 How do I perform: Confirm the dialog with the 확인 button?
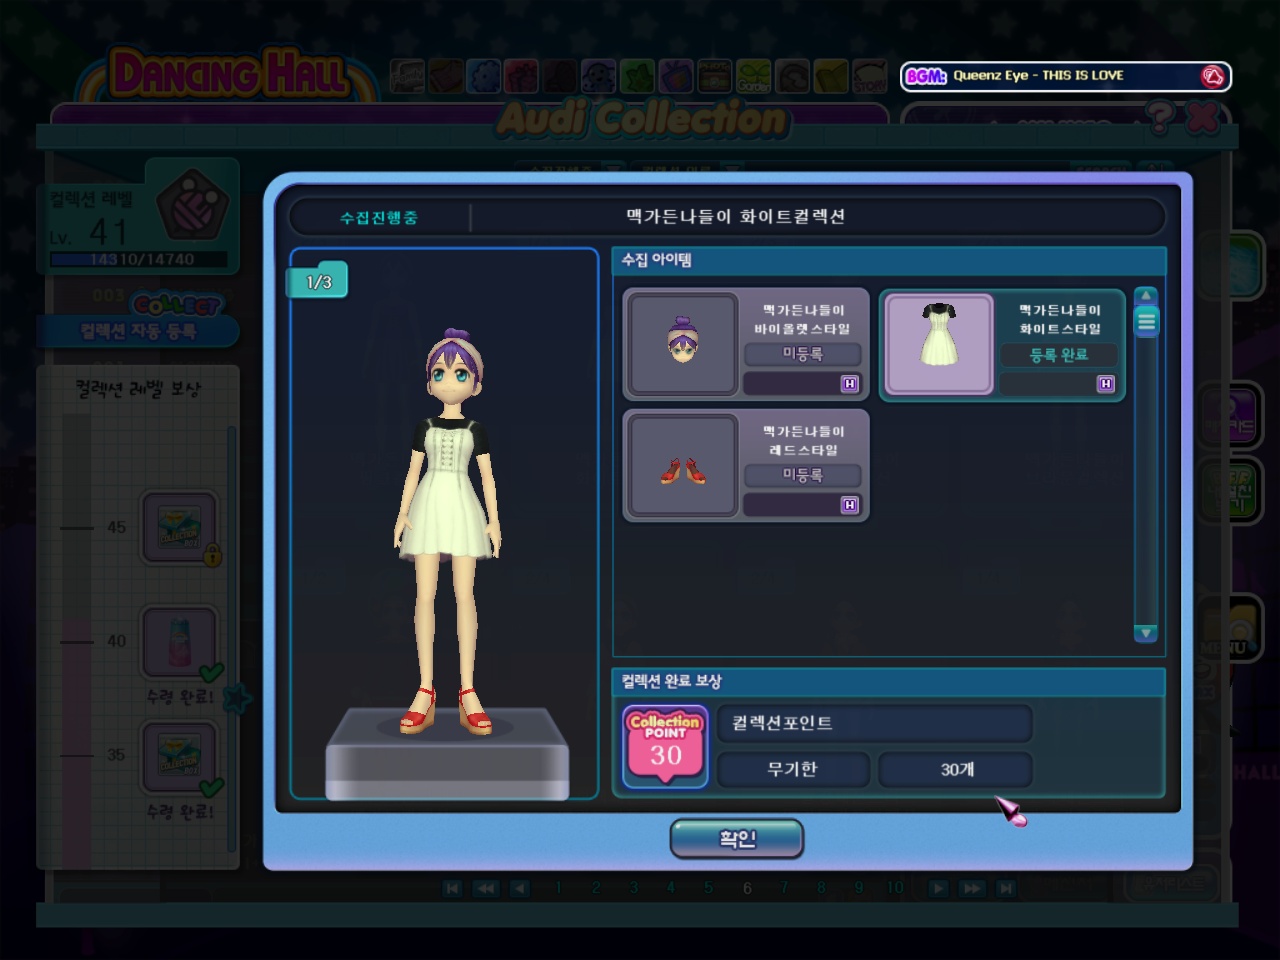[736, 839]
